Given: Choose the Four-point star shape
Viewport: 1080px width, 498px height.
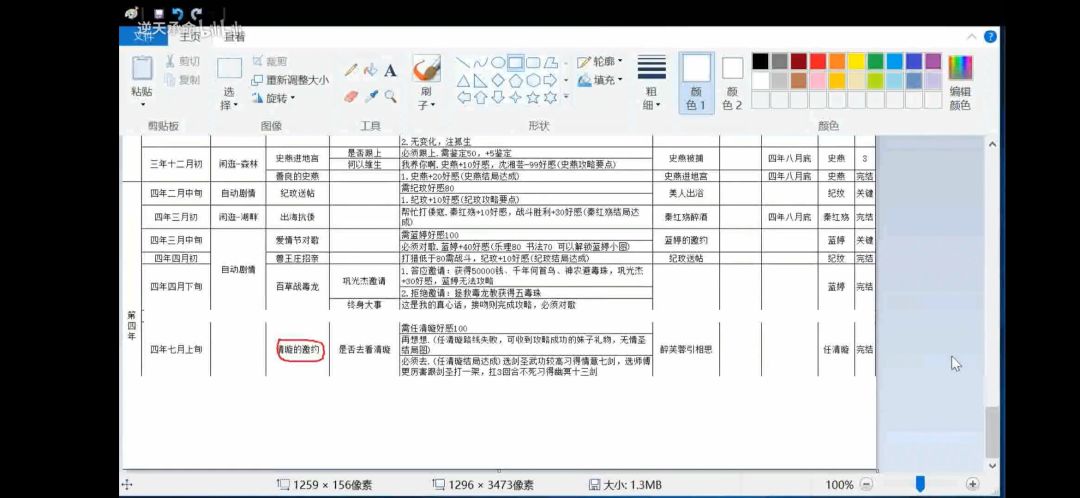Looking at the screenshot, I should point(515,98).
